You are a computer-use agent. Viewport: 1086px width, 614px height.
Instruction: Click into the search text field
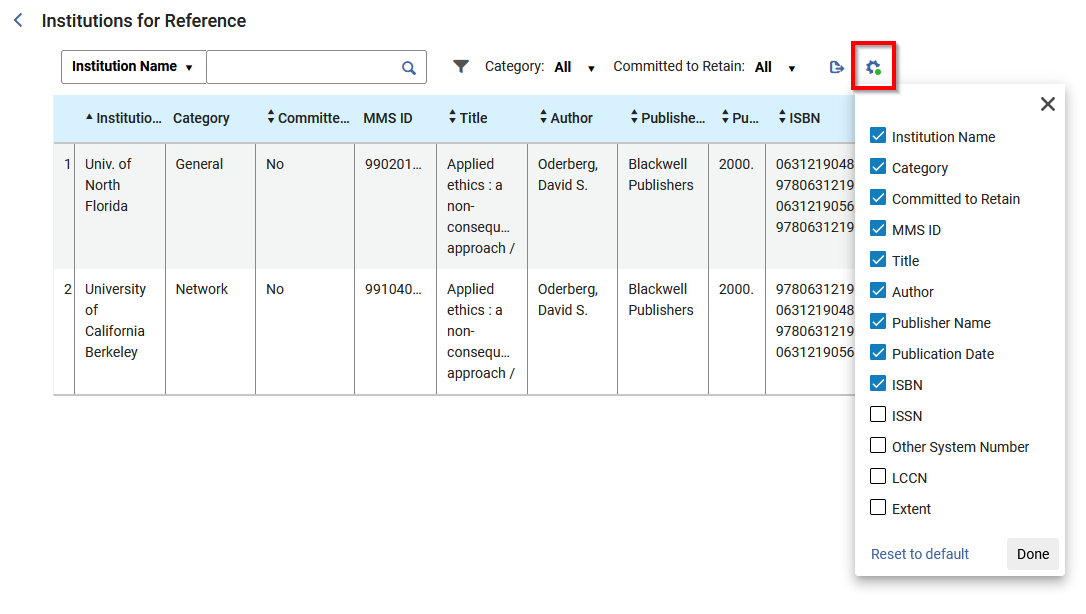click(x=302, y=67)
